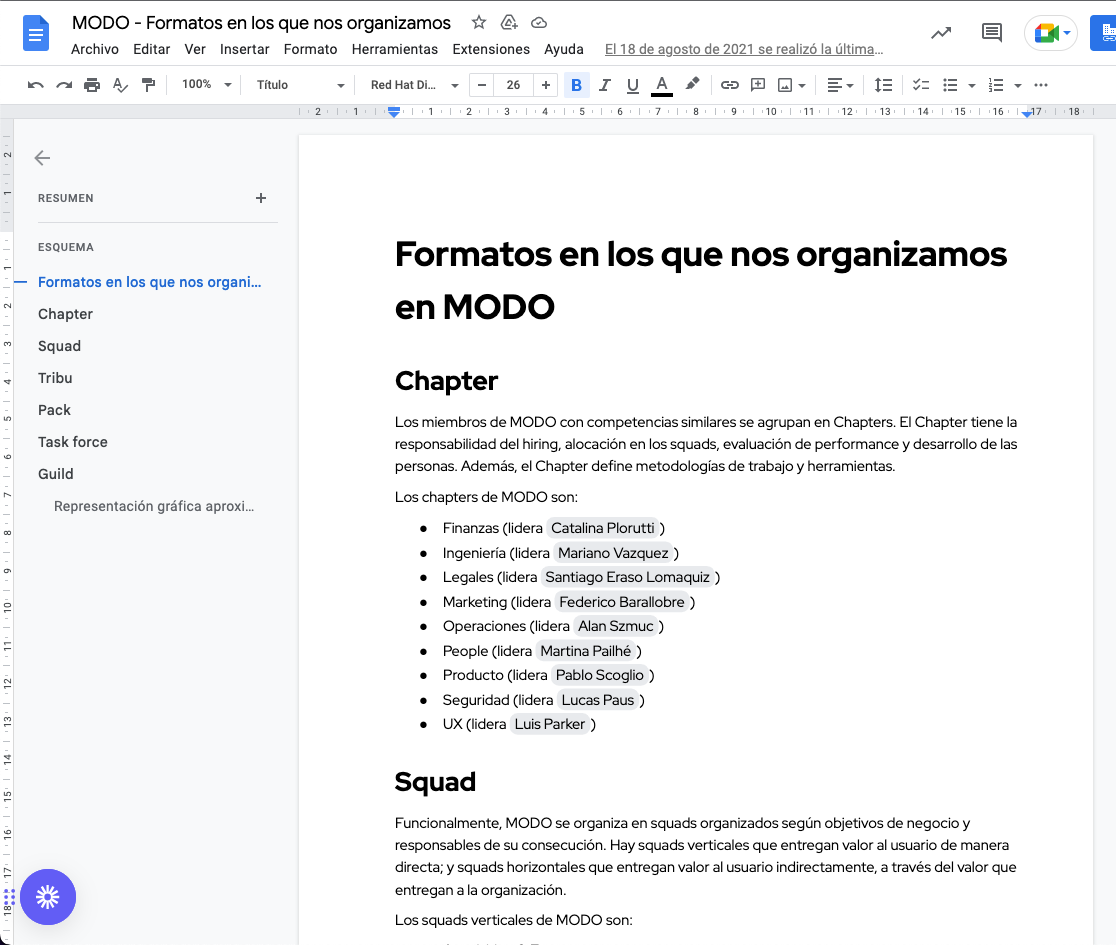The image size is (1116, 945).
Task: Jump to Tribu in the outline
Action: (x=55, y=378)
